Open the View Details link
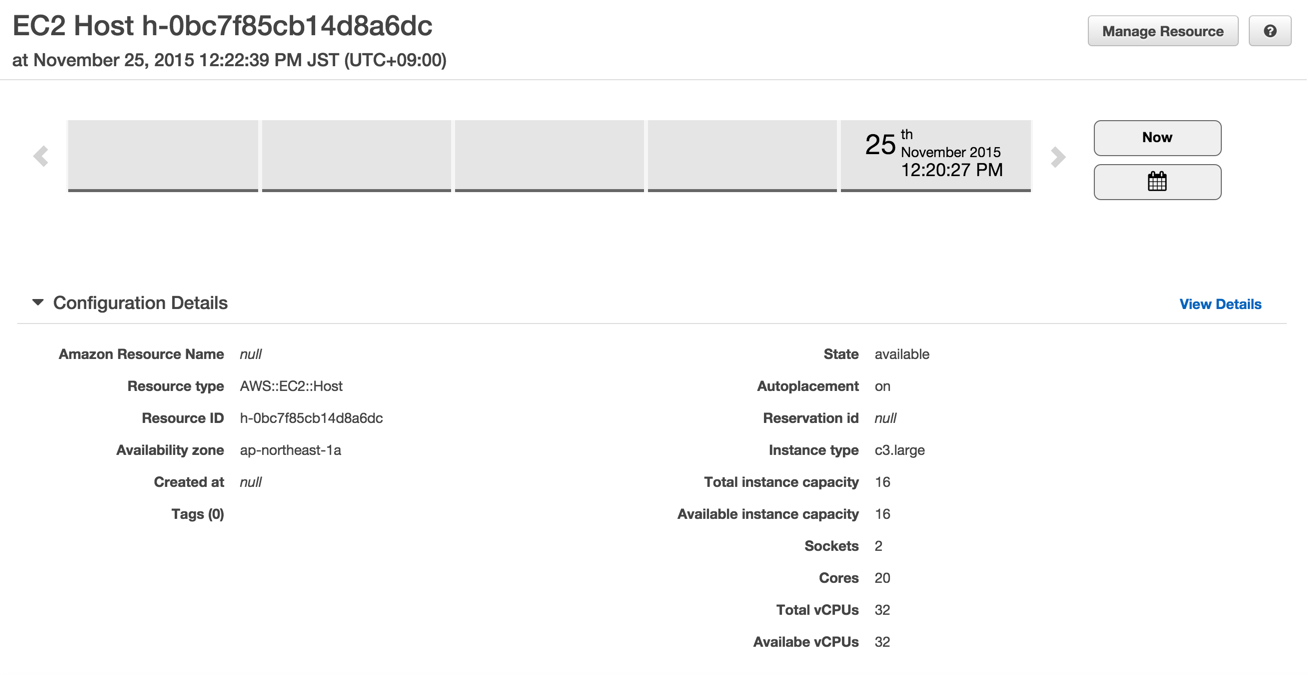 pos(1220,303)
